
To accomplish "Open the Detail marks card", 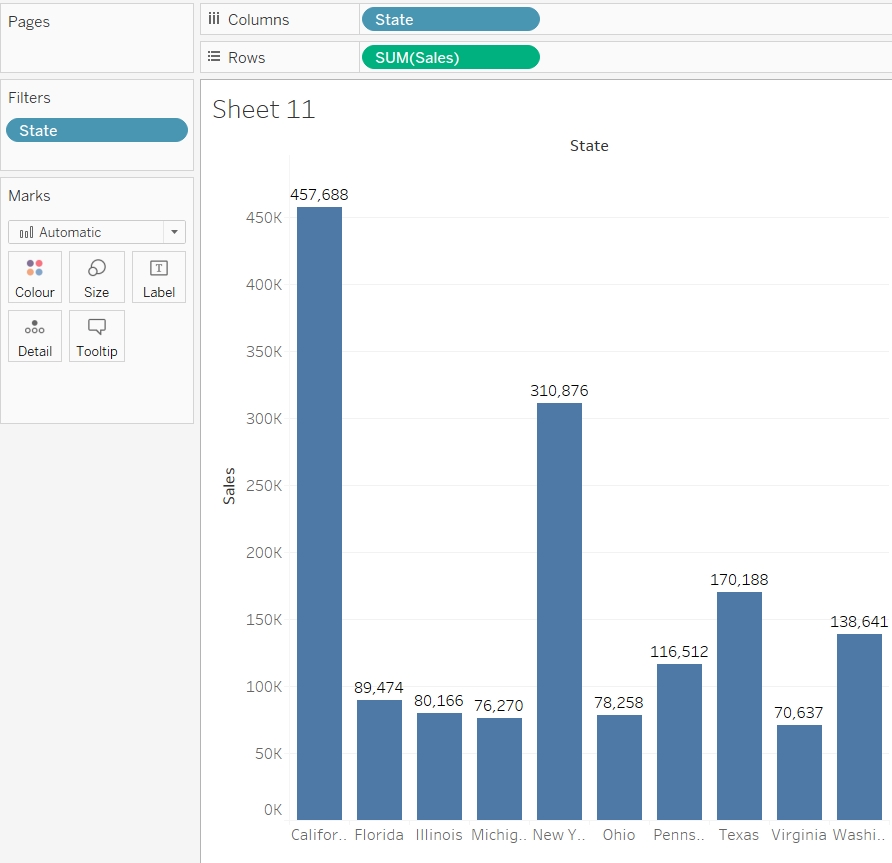I will click(x=35, y=327).
